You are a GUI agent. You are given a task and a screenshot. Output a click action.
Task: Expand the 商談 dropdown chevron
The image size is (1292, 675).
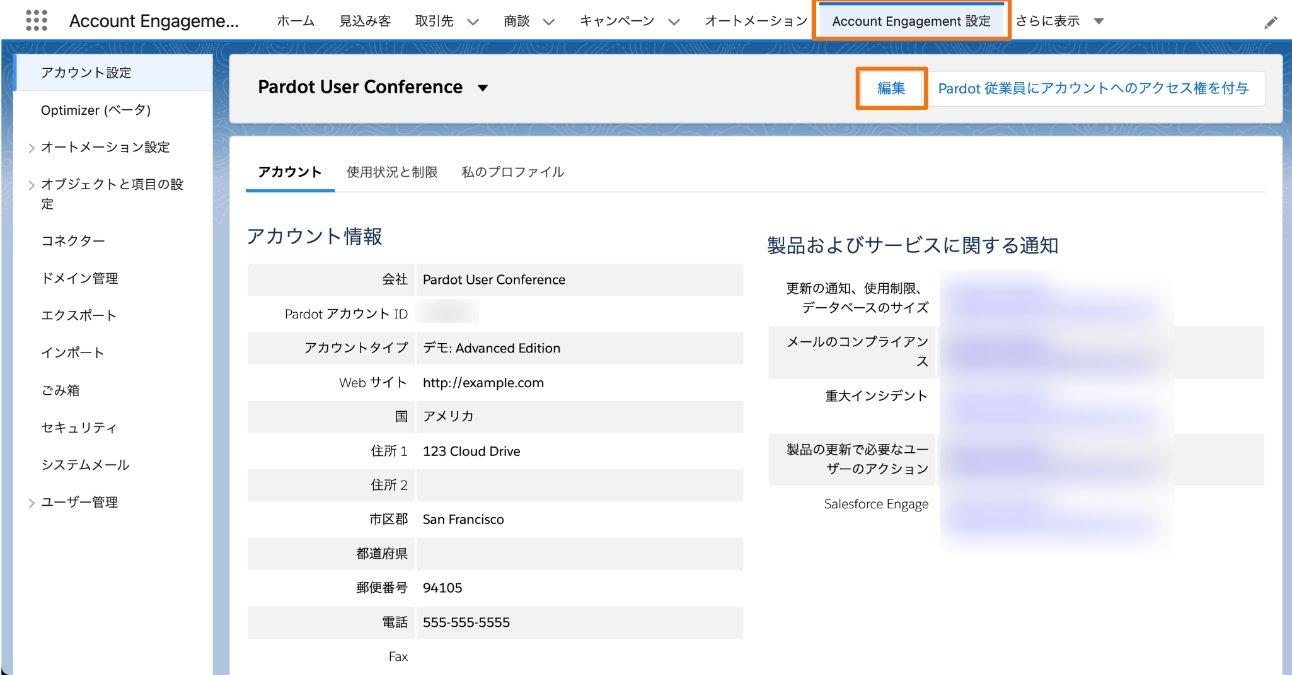(x=549, y=21)
